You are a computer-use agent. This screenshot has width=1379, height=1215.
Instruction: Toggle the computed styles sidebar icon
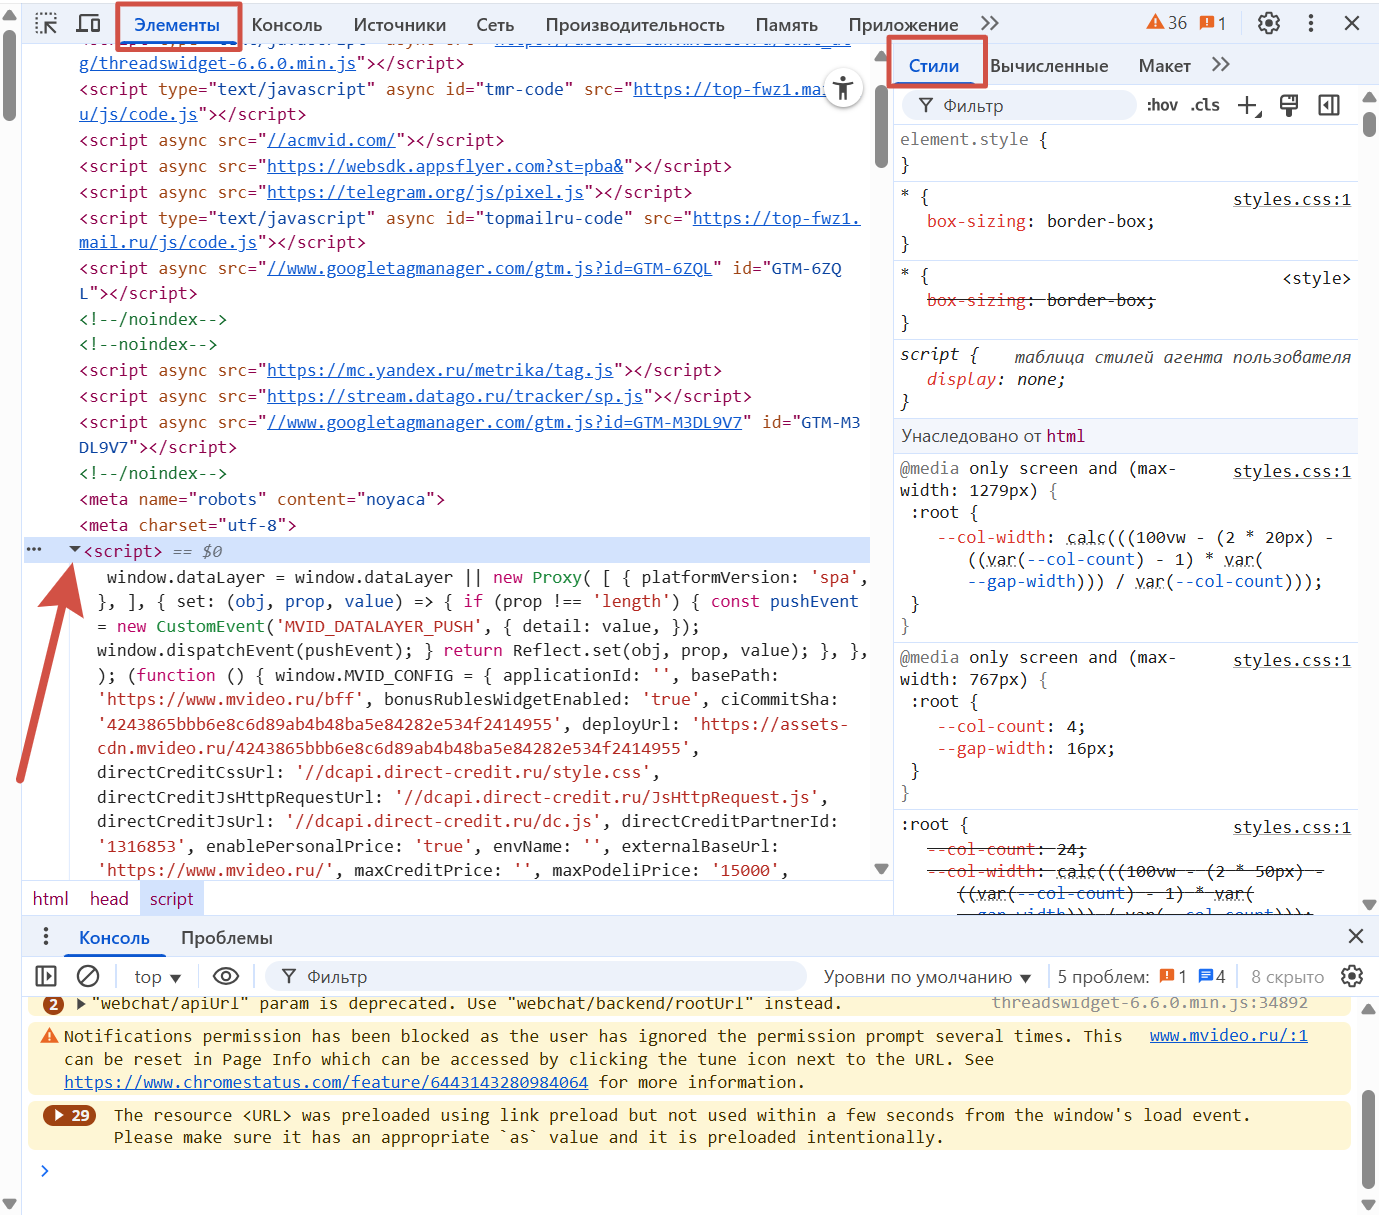pos(1329,106)
